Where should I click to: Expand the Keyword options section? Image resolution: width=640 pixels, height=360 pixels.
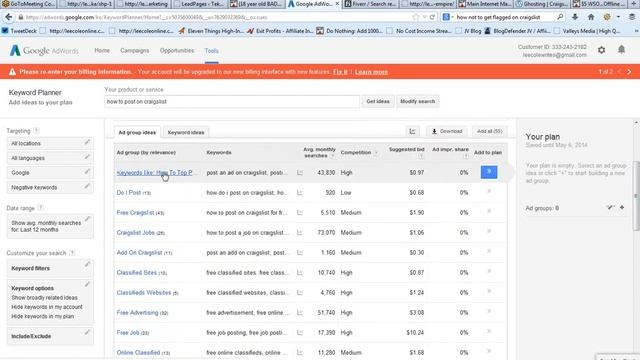pyautogui.click(x=50, y=302)
